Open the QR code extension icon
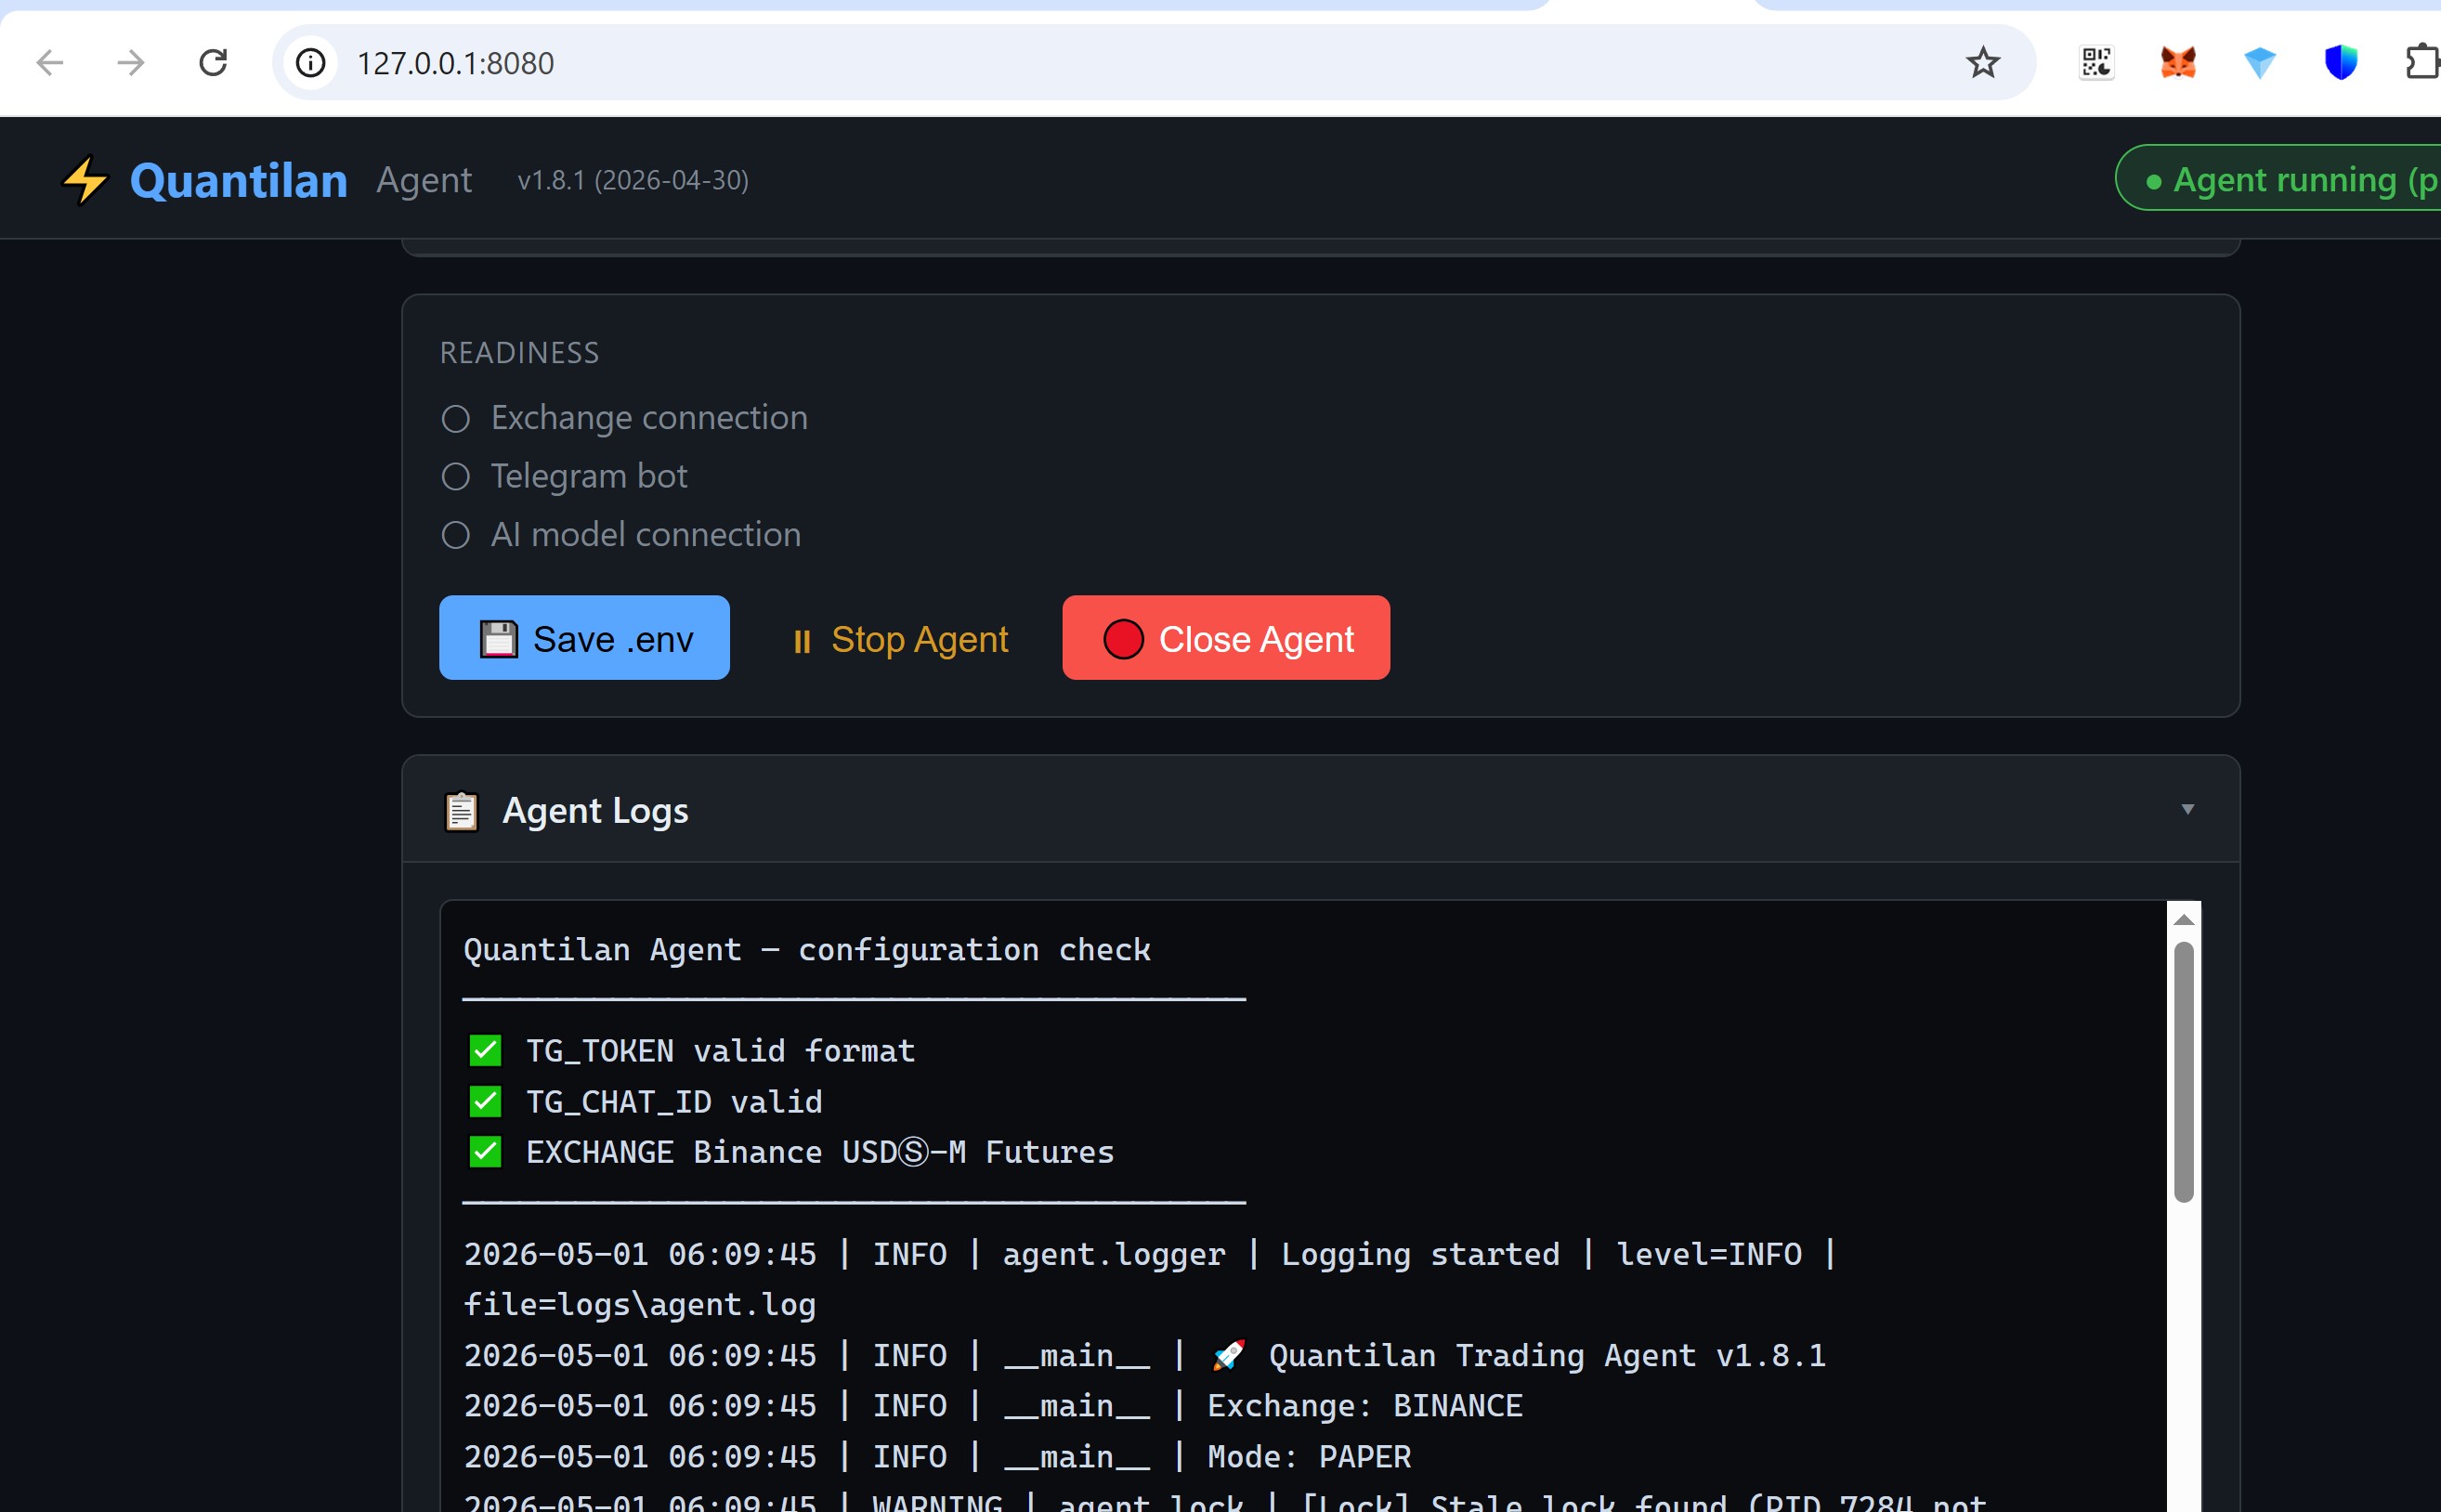Viewport: 2441px width, 1512px height. (x=2096, y=63)
